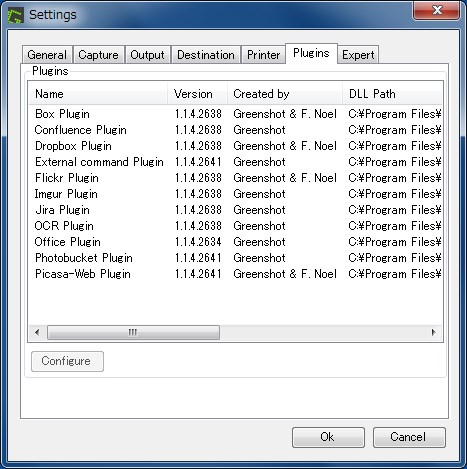Screen dimensions: 467x469
Task: Switch to the Expert tab
Action: click(358, 55)
